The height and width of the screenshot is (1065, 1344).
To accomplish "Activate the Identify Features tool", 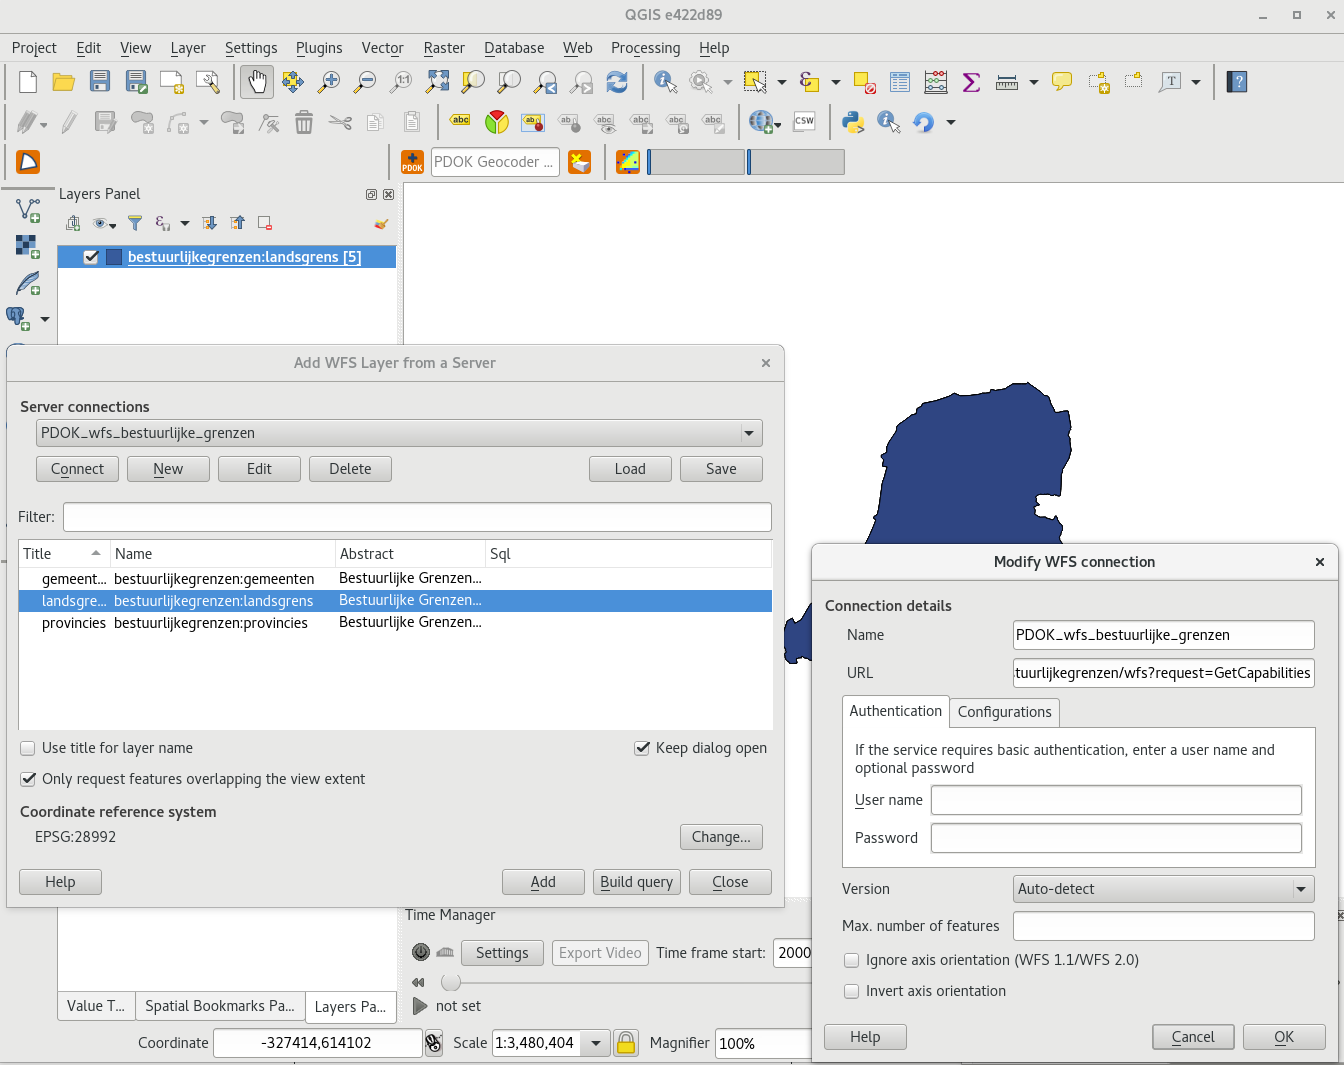I will (665, 82).
